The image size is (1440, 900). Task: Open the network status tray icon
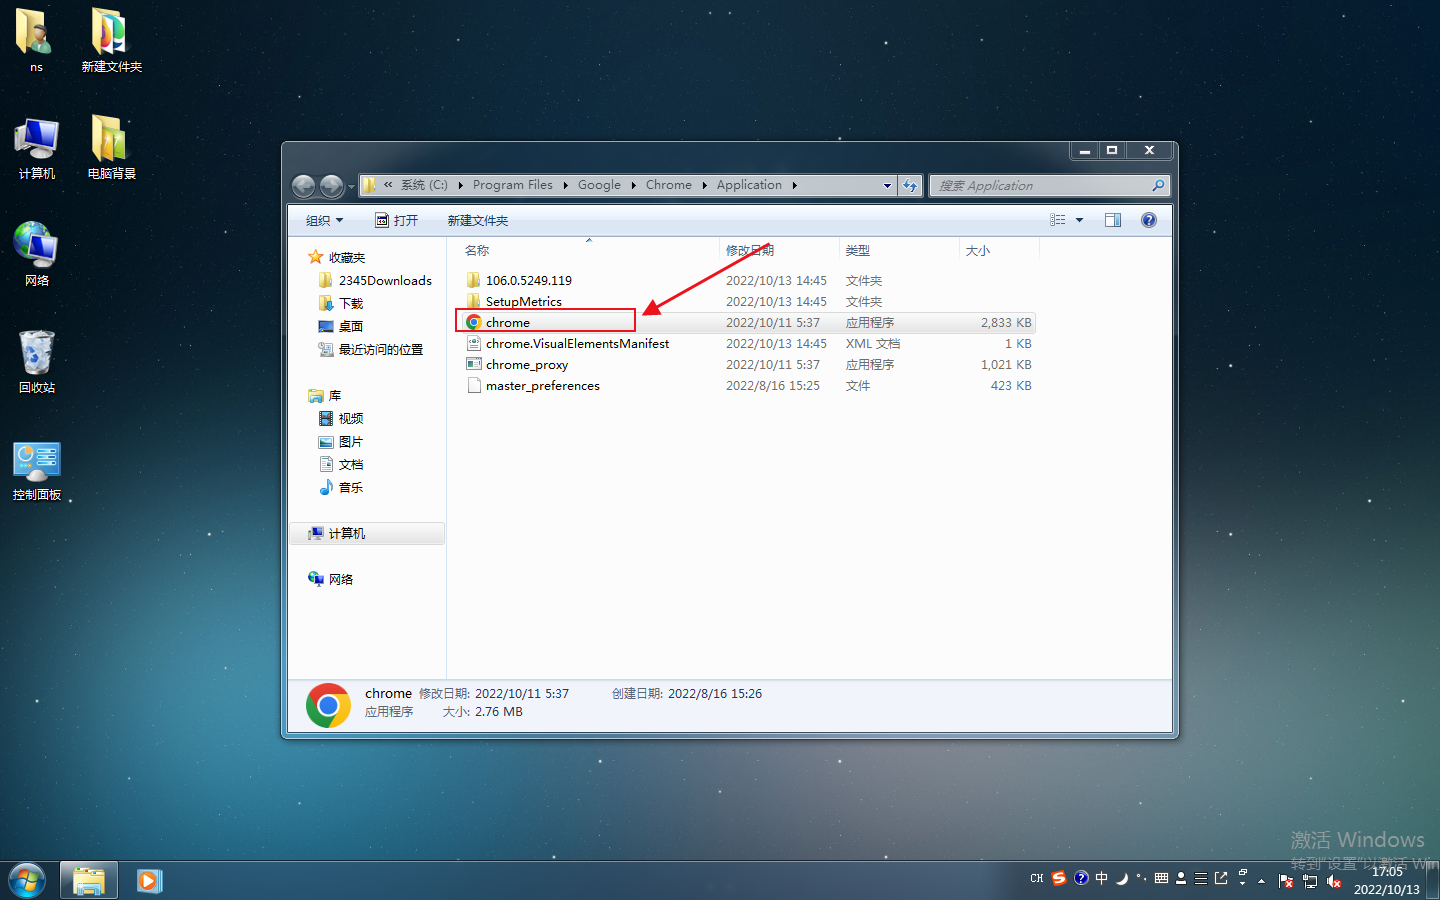1310,881
